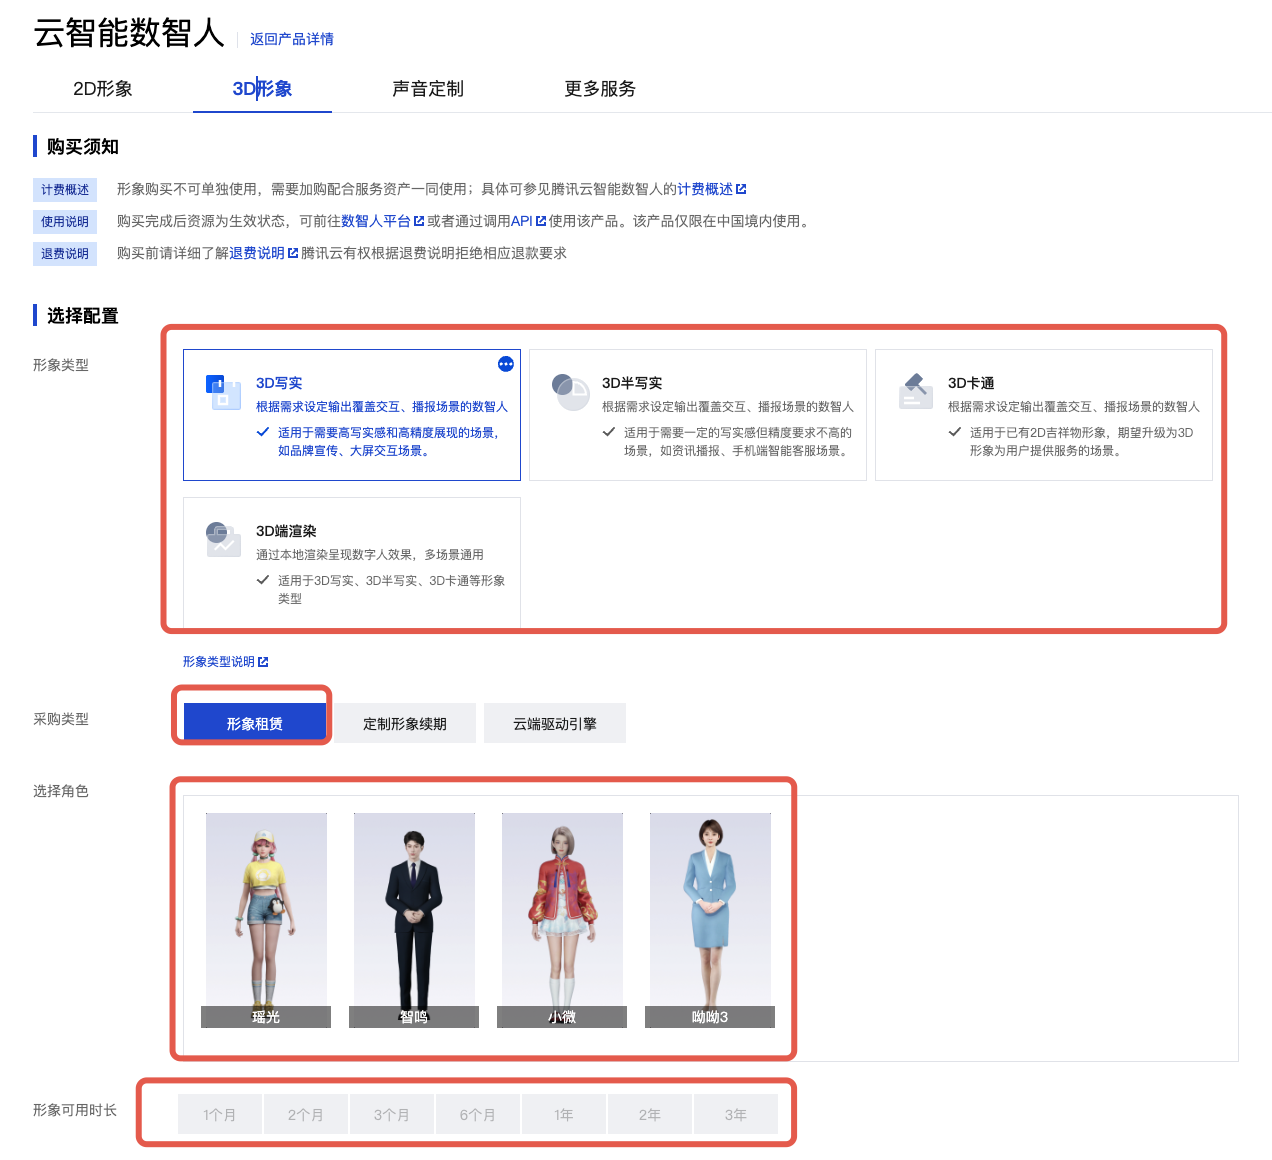
Task: Click the 退费说明 blue tag label
Action: [x=65, y=254]
